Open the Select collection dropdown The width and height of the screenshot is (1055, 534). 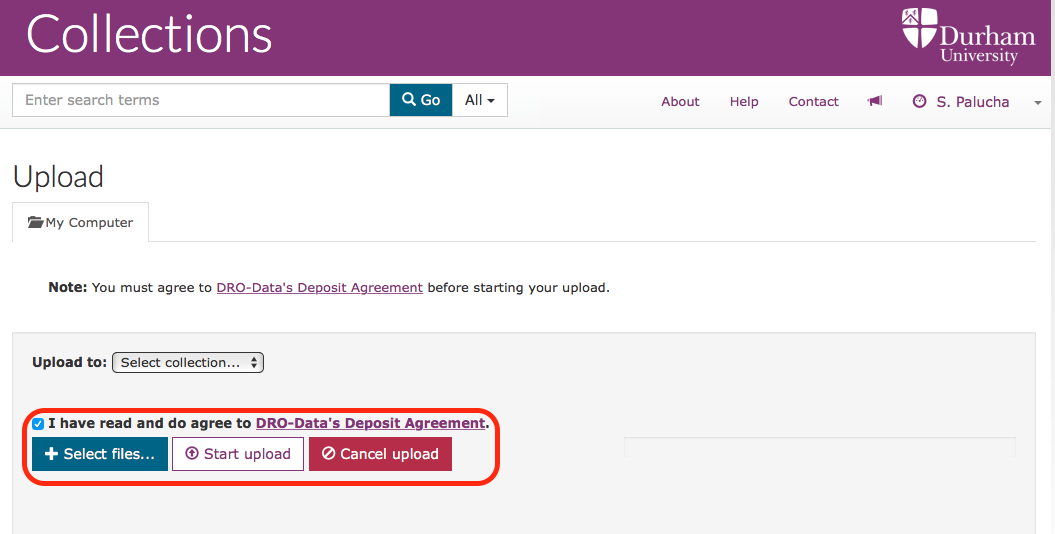pyautogui.click(x=188, y=363)
